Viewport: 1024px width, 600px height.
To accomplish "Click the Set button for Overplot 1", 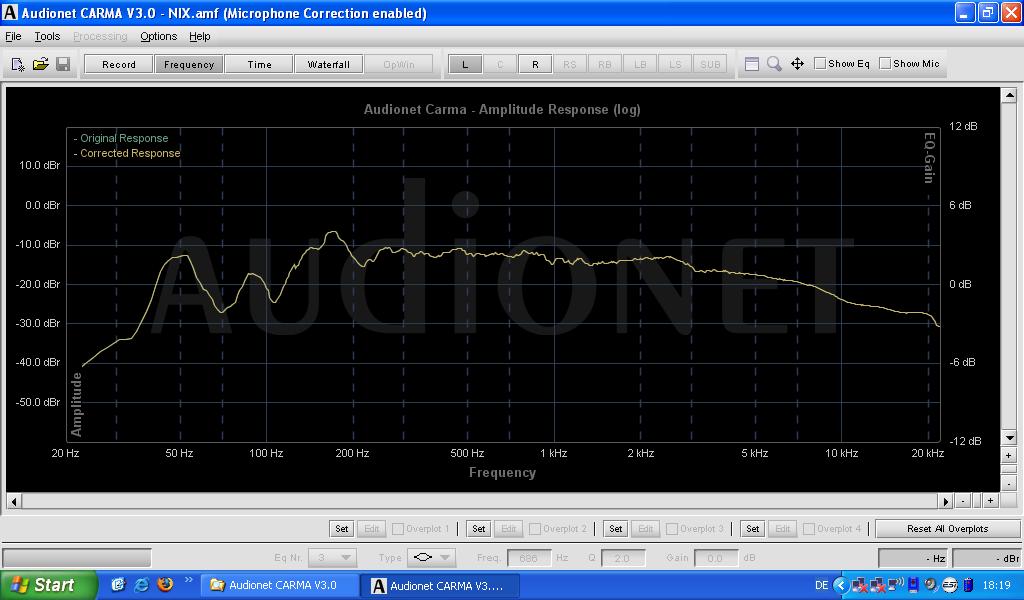I will (x=342, y=529).
